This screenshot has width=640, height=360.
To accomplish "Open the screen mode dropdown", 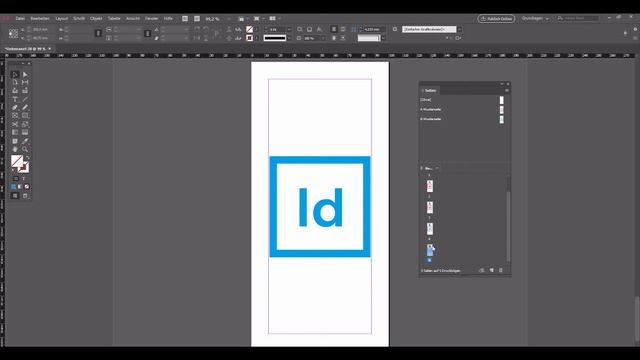I will (x=259, y=19).
